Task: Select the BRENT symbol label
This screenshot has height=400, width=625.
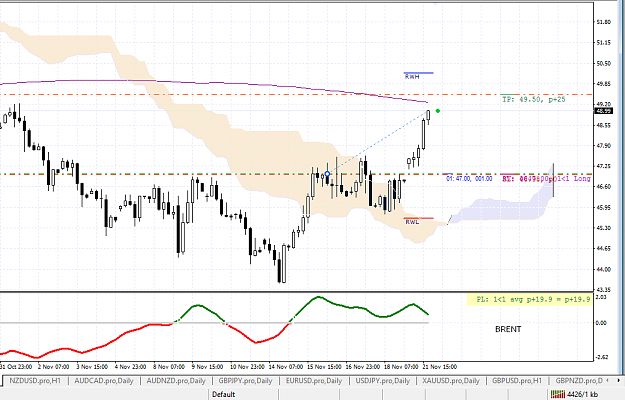Action: coord(508,329)
